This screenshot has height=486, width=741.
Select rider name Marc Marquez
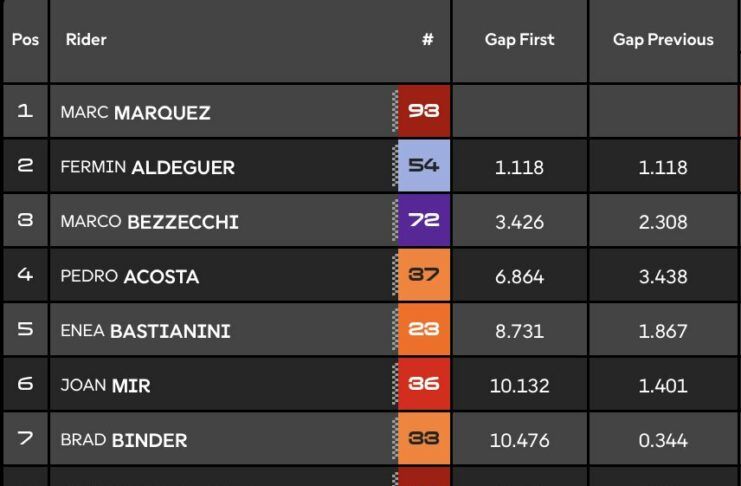coord(135,112)
